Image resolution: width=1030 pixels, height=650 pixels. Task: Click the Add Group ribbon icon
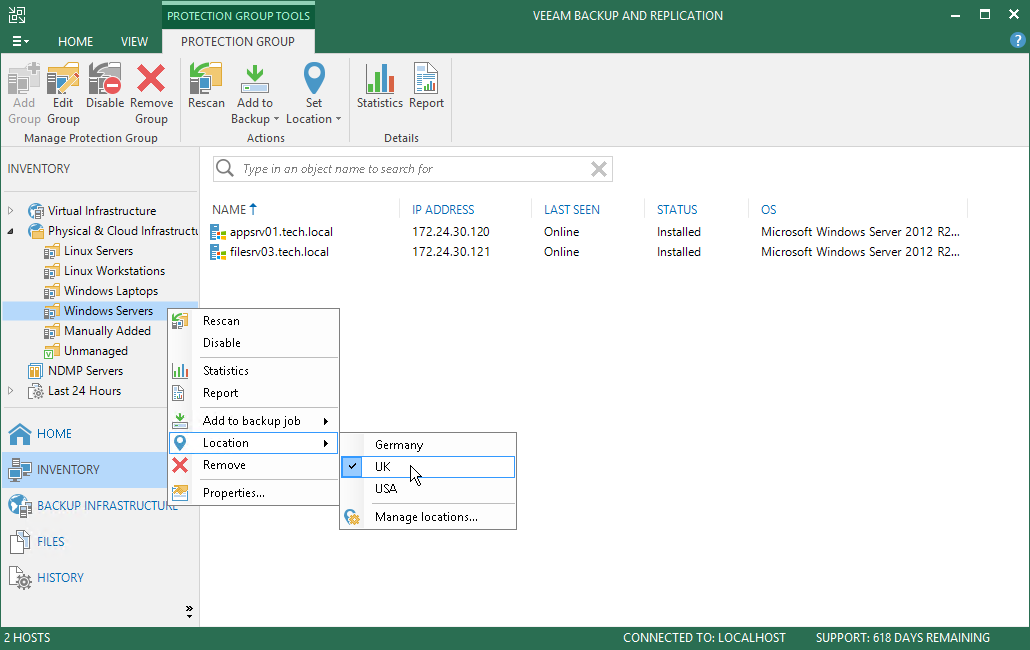[x=24, y=79]
